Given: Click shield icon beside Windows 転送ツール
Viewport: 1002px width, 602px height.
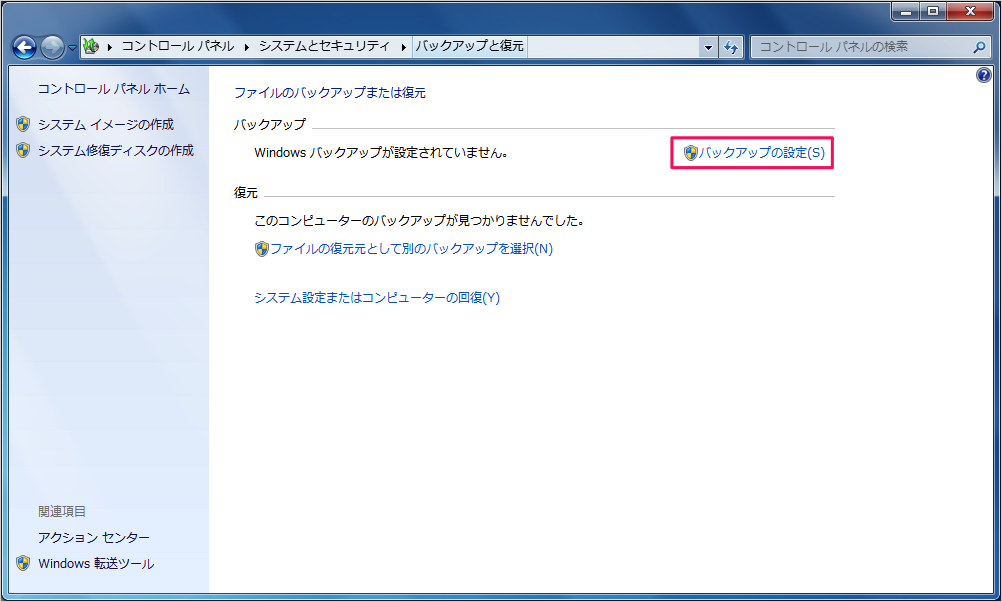Looking at the screenshot, I should coord(23,563).
